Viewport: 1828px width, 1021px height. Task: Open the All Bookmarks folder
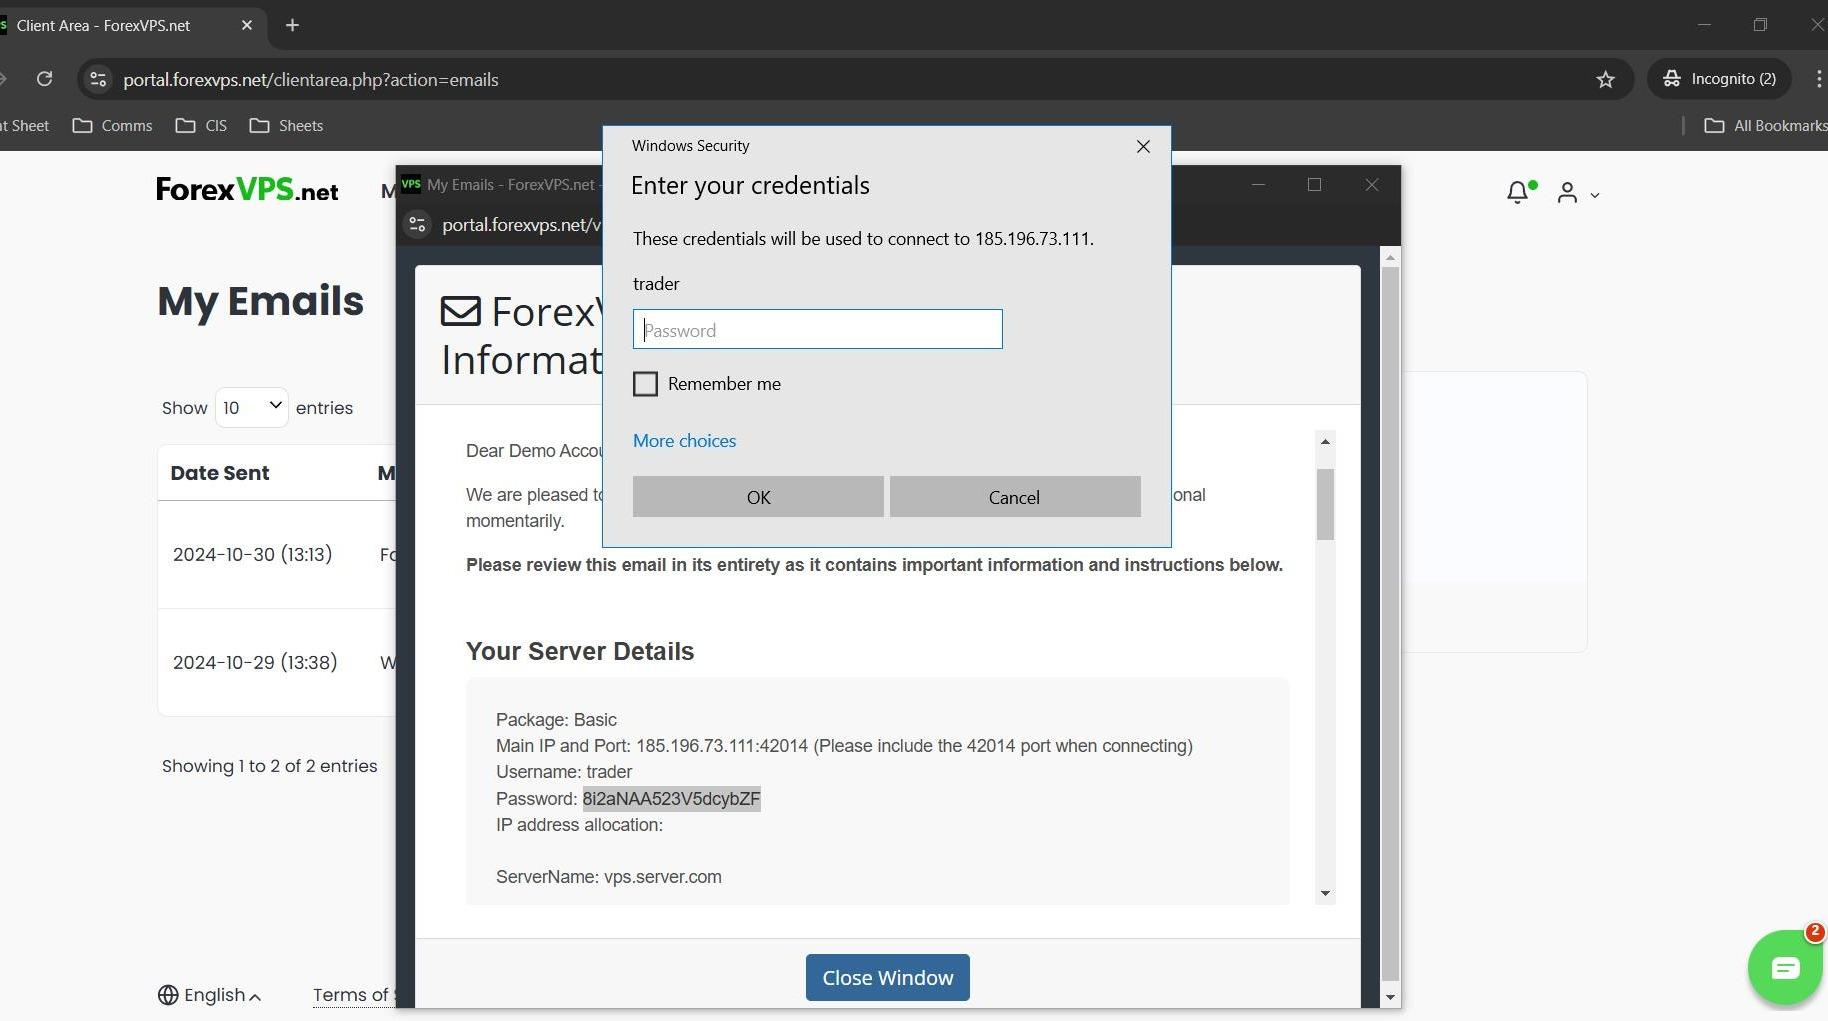pos(1765,126)
